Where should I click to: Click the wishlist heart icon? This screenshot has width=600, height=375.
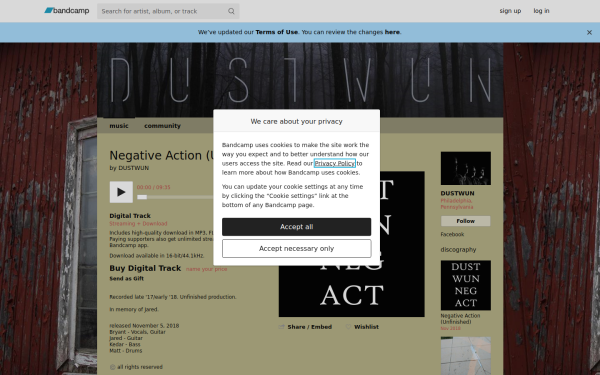(x=348, y=327)
